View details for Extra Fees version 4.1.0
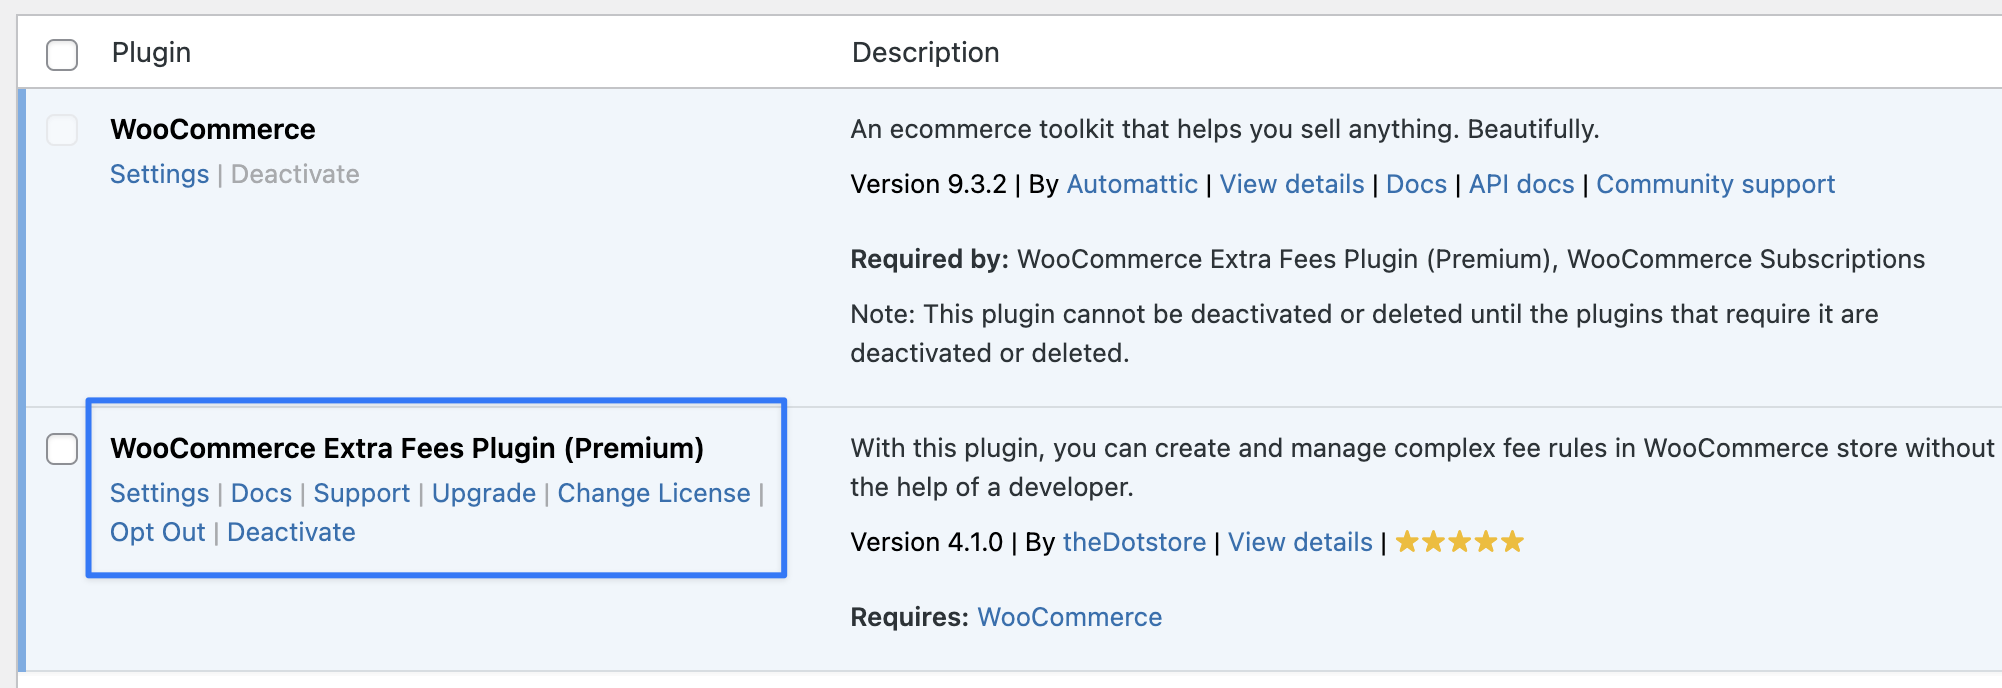Screen dimensions: 2002x688 tap(1300, 542)
